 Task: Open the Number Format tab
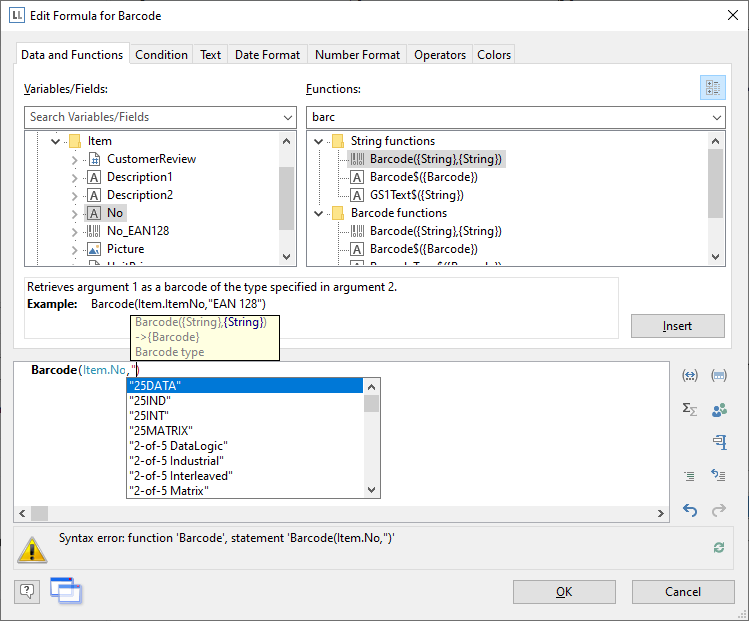[x=357, y=55]
